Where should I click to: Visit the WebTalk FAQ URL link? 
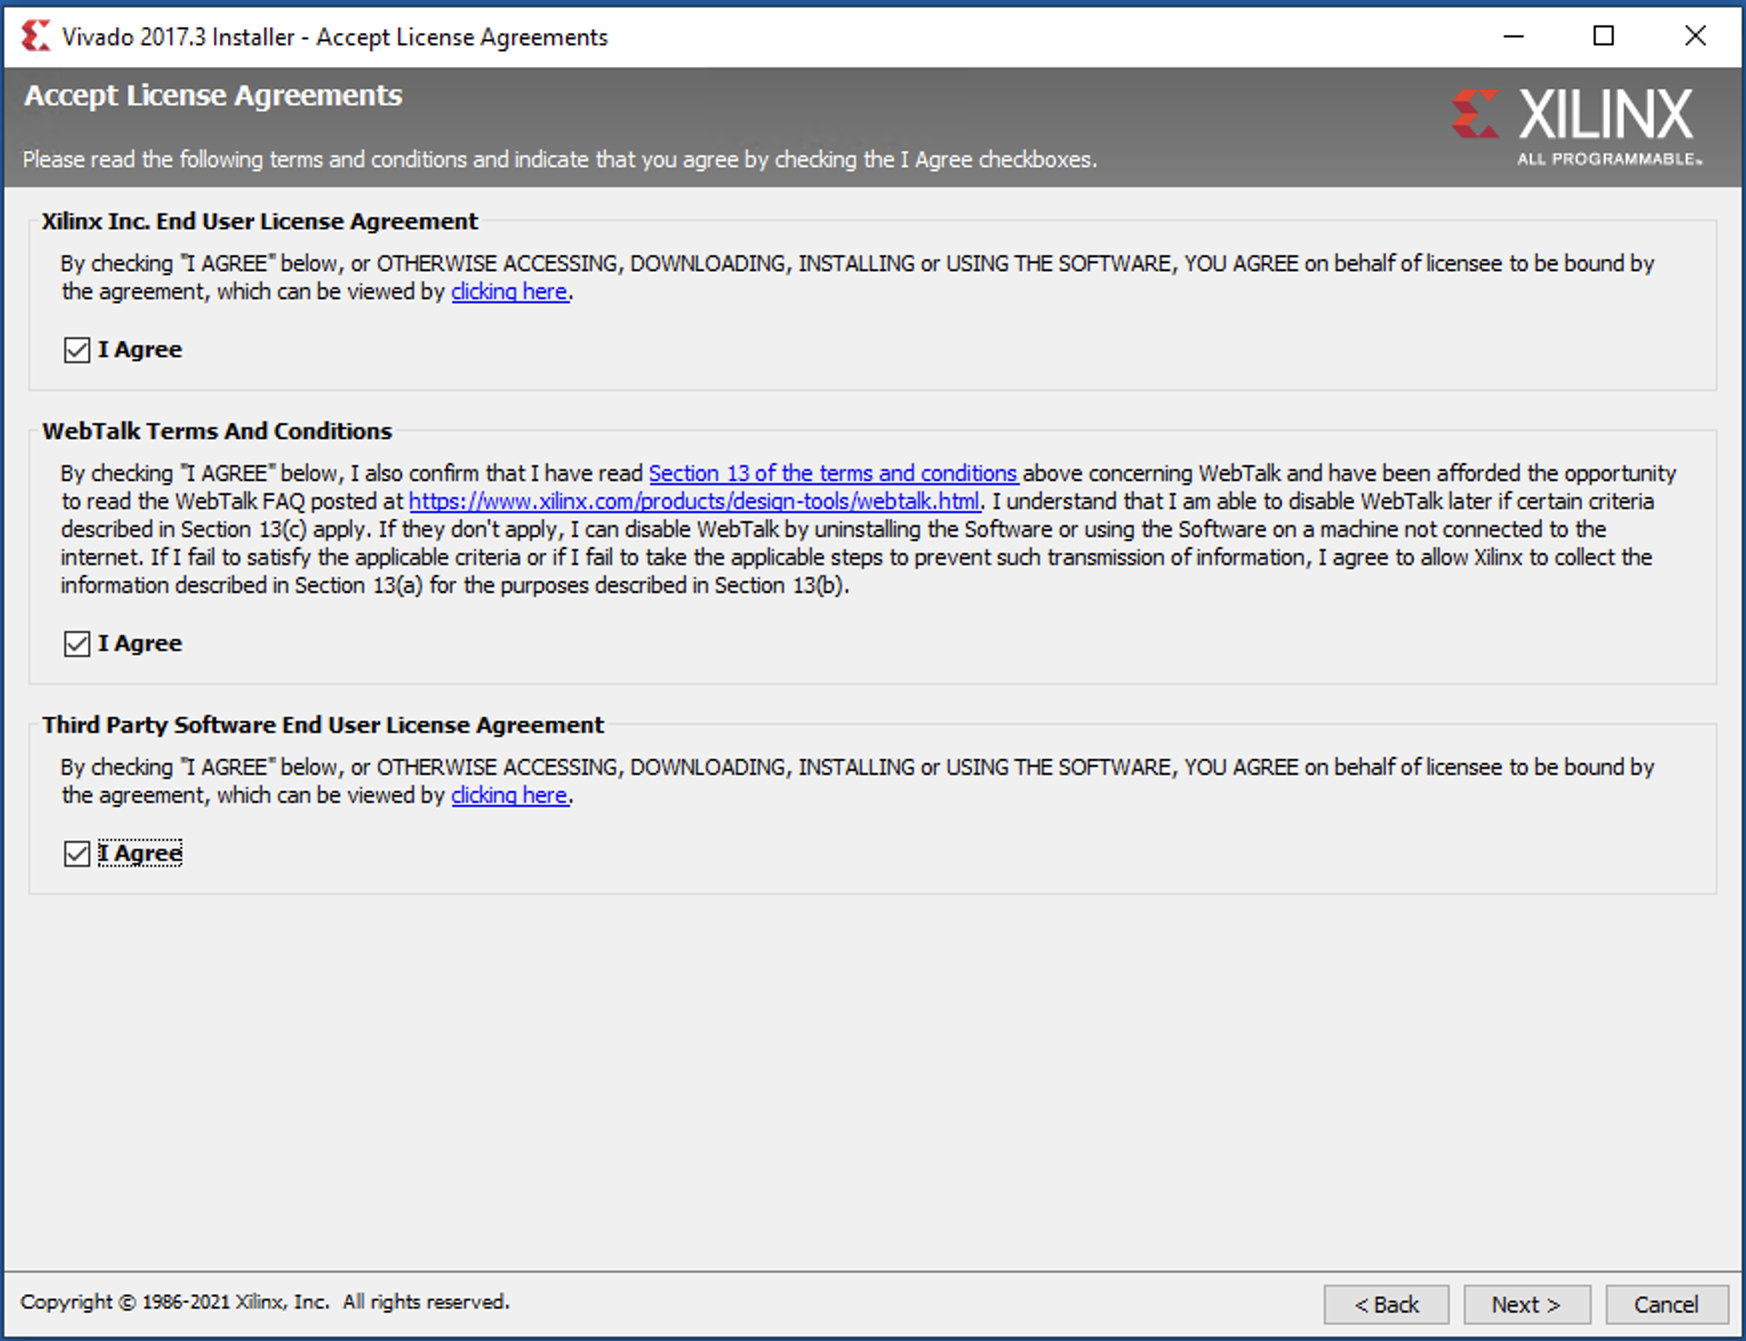point(694,502)
